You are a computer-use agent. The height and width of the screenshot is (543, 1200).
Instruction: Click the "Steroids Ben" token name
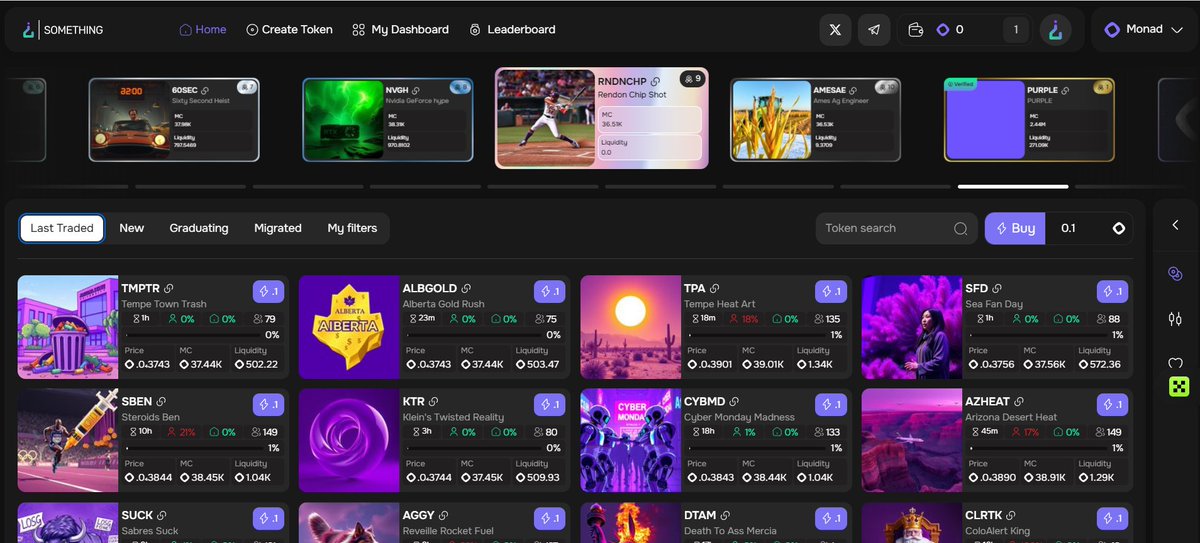[x=151, y=417]
